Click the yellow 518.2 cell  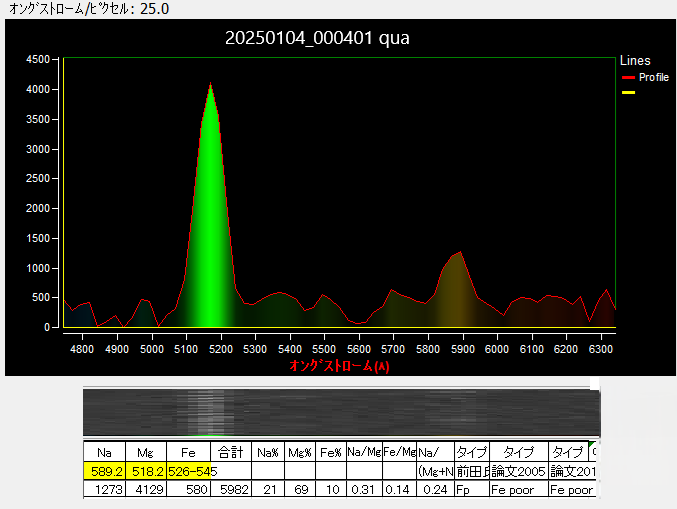(147, 471)
